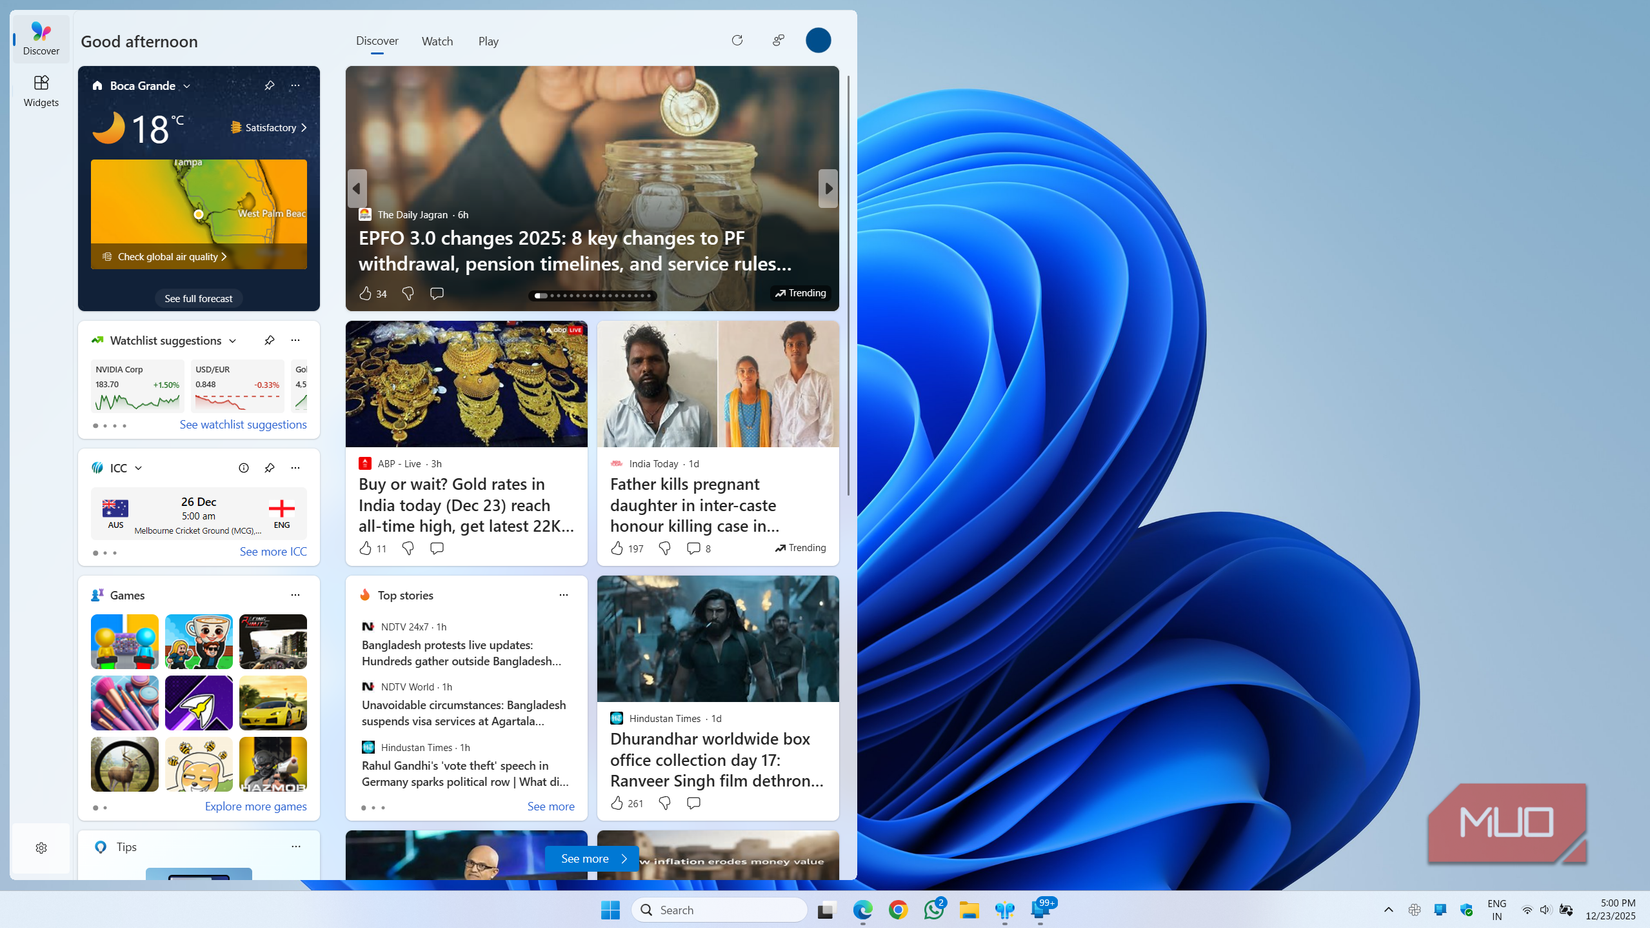Expand the ICC widget dropdown
Image resolution: width=1650 pixels, height=928 pixels.
[137, 467]
